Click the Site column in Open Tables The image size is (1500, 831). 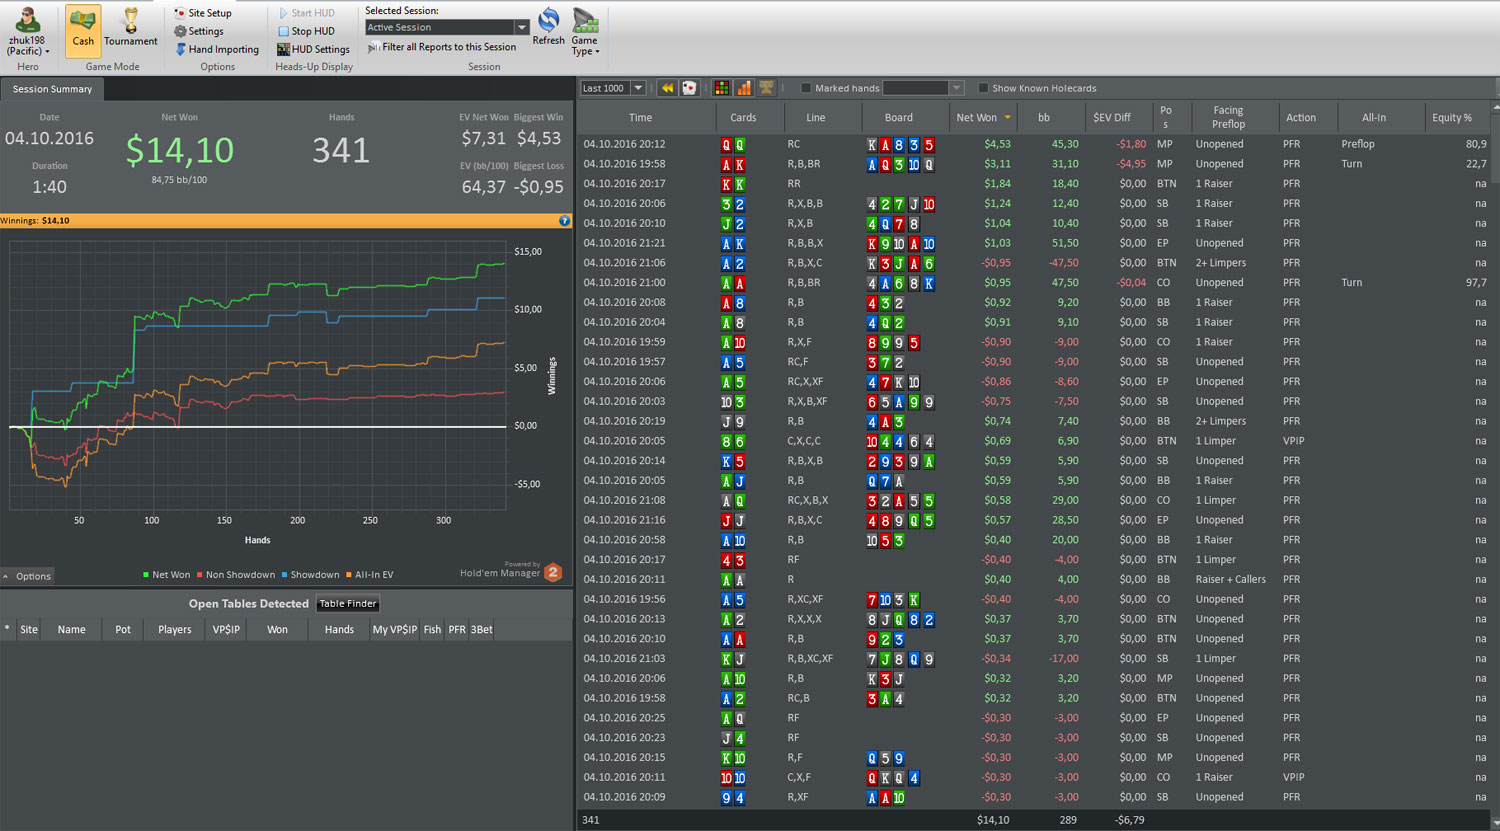pyautogui.click(x=29, y=629)
